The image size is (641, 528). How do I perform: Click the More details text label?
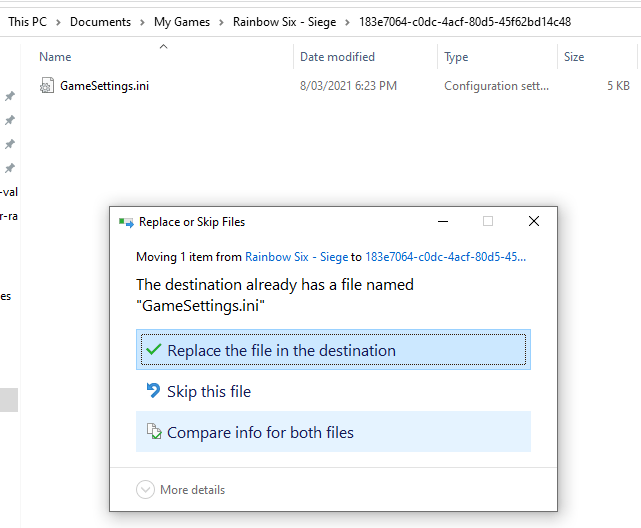click(x=193, y=490)
